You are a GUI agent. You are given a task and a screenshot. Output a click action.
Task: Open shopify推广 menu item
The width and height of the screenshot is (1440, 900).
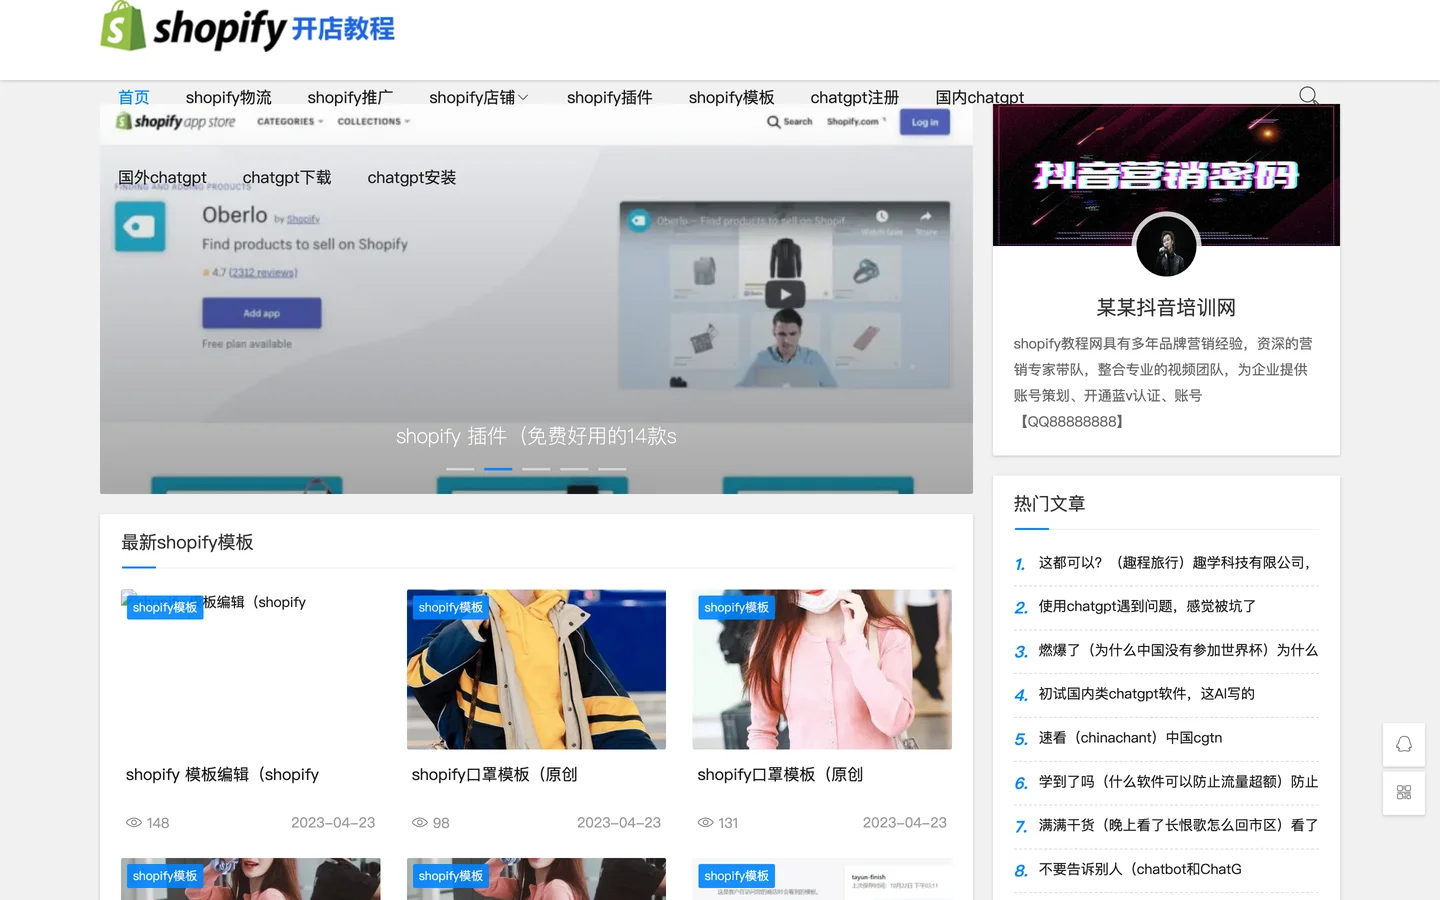(x=350, y=97)
